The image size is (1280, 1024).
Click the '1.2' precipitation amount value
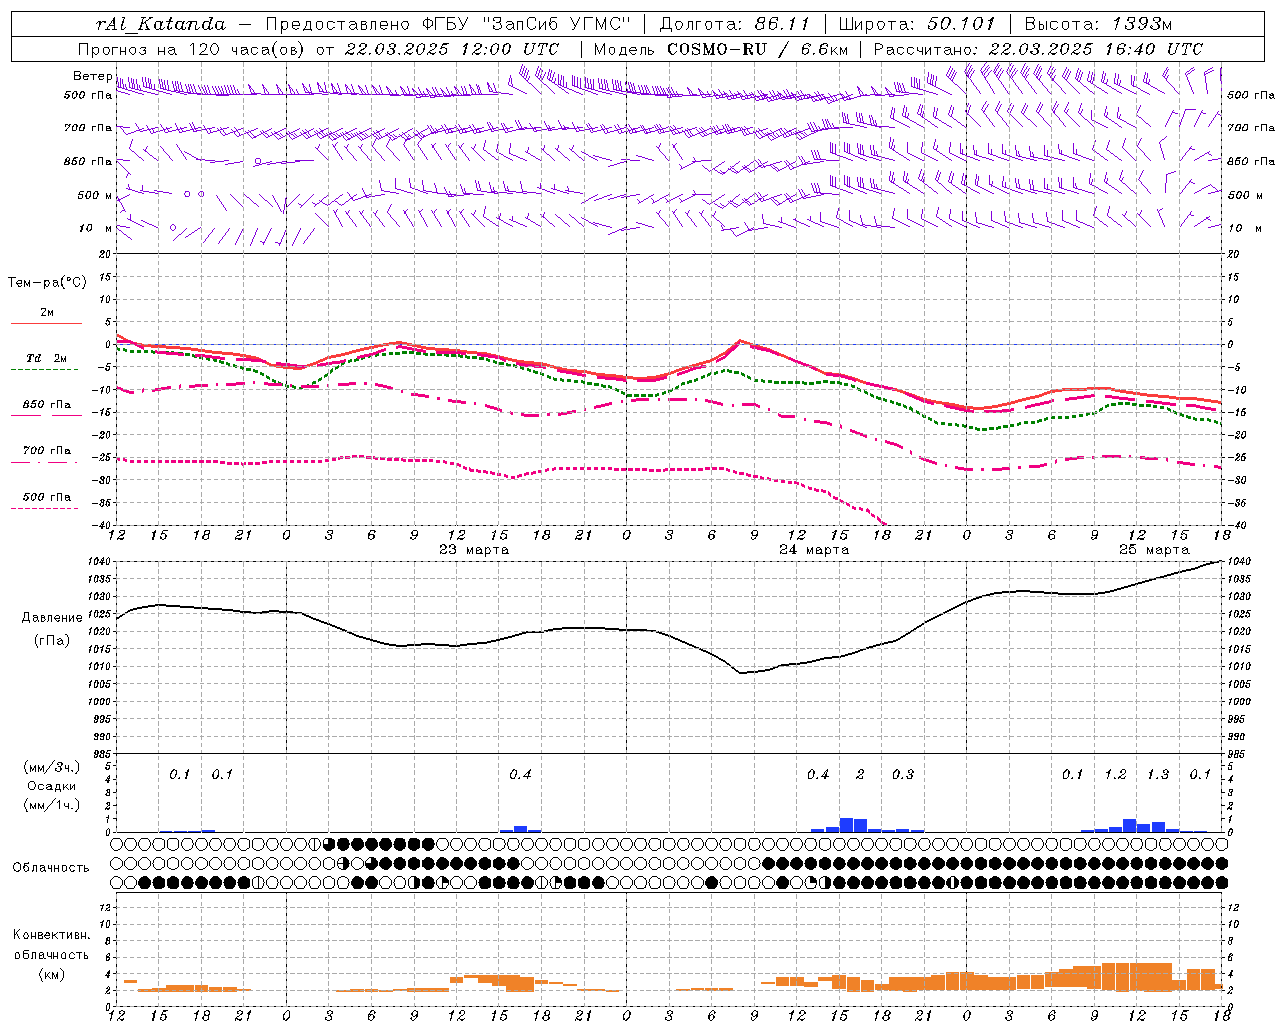click(1115, 775)
